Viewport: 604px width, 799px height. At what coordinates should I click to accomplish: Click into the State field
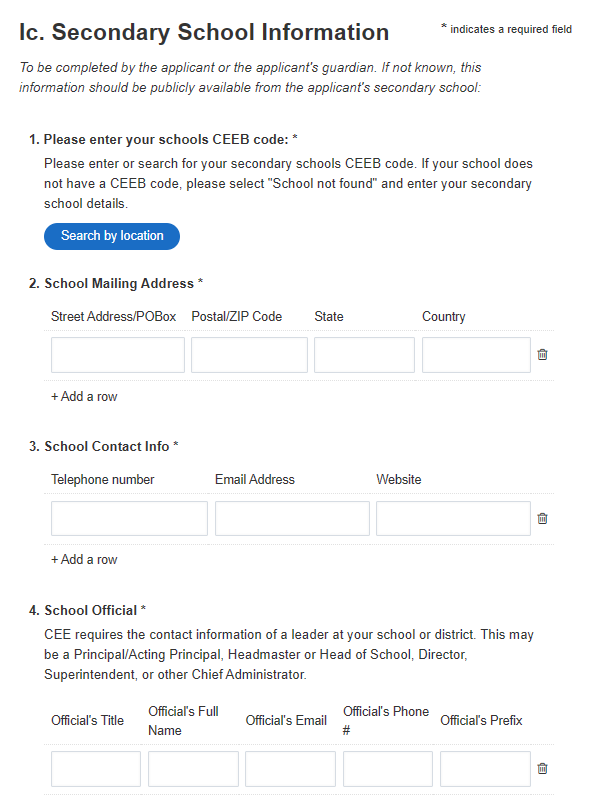point(364,355)
